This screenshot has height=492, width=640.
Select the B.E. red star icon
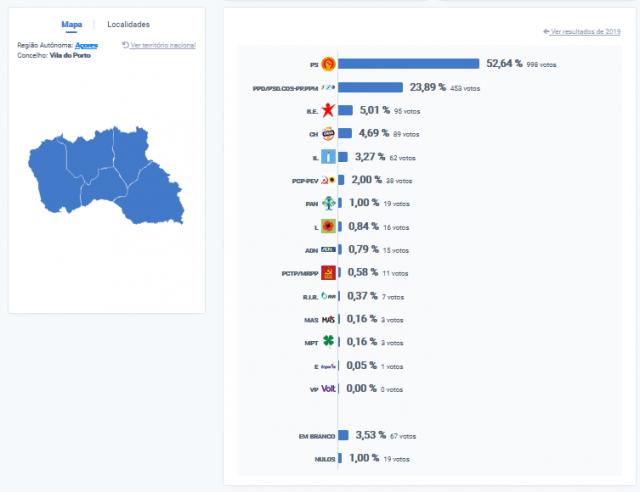click(328, 111)
